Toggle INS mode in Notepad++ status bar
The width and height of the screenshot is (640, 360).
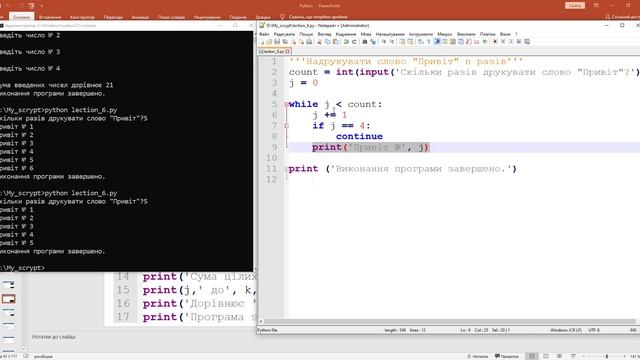[633, 330]
